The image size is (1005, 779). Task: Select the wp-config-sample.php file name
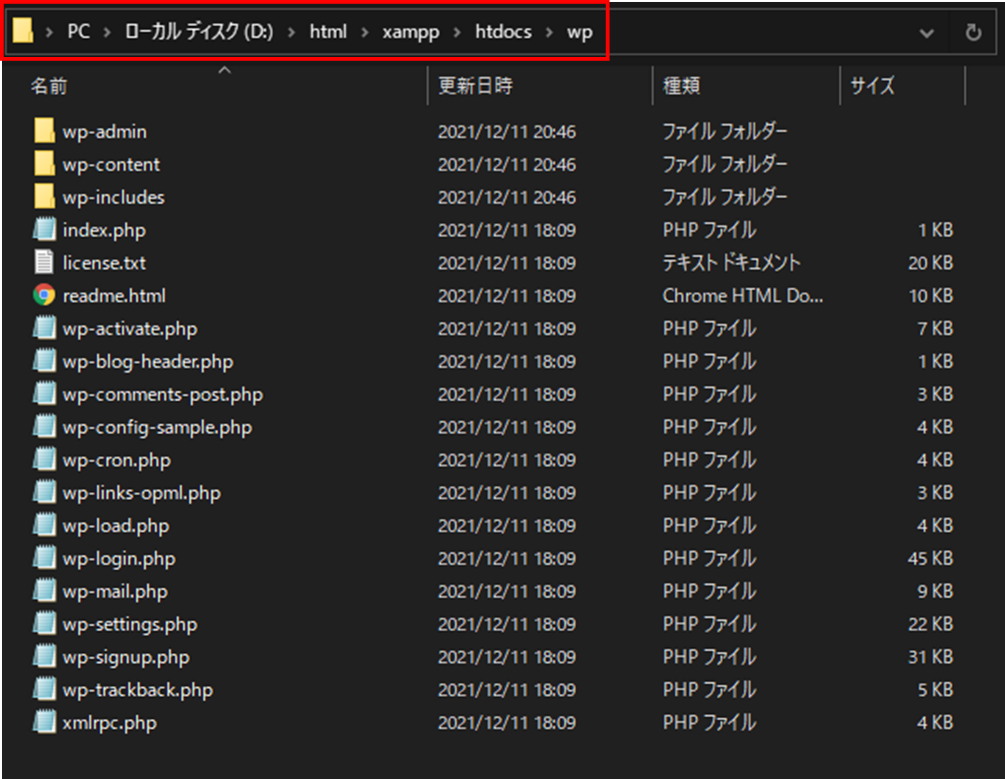[x=157, y=427]
